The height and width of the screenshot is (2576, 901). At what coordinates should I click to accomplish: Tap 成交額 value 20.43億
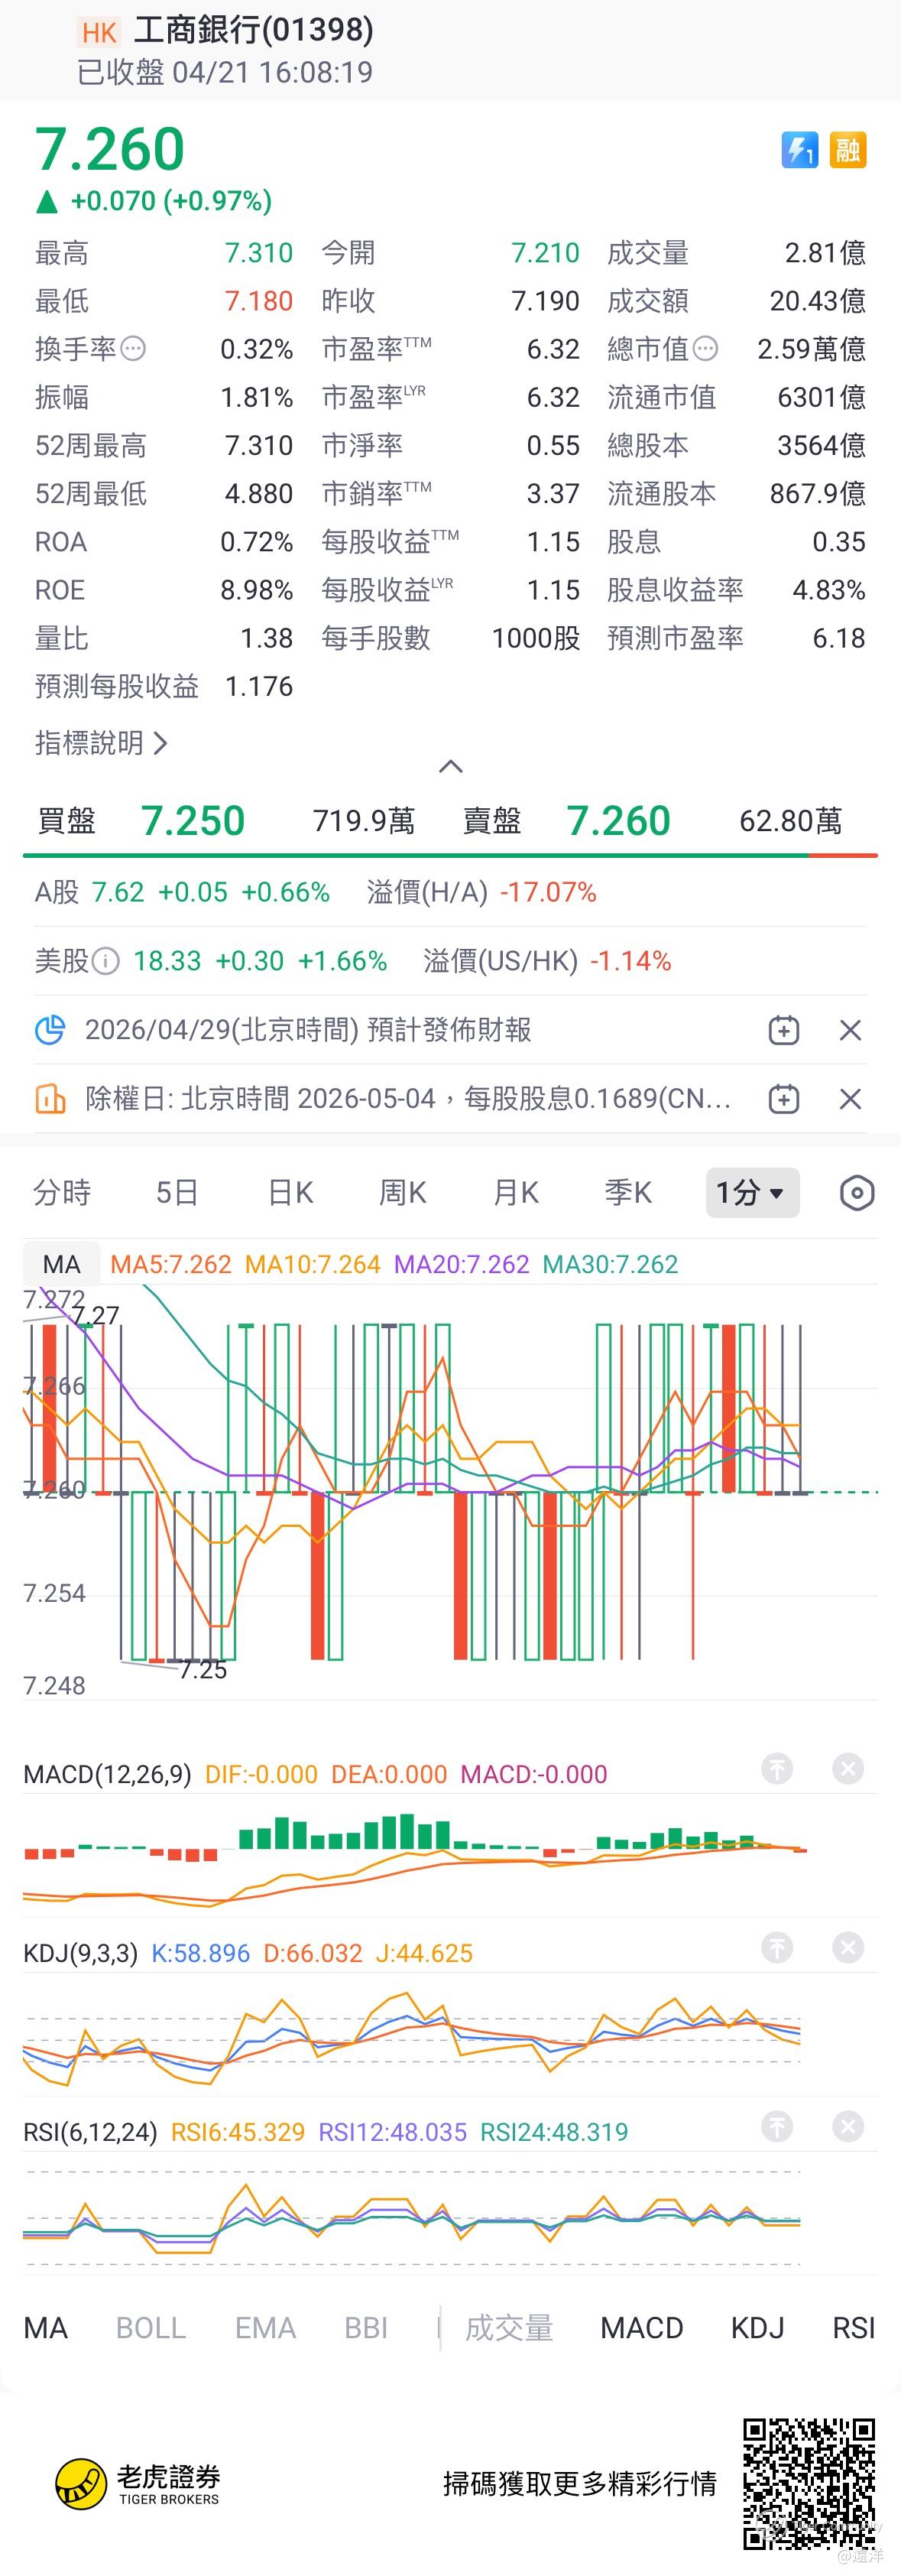point(818,301)
